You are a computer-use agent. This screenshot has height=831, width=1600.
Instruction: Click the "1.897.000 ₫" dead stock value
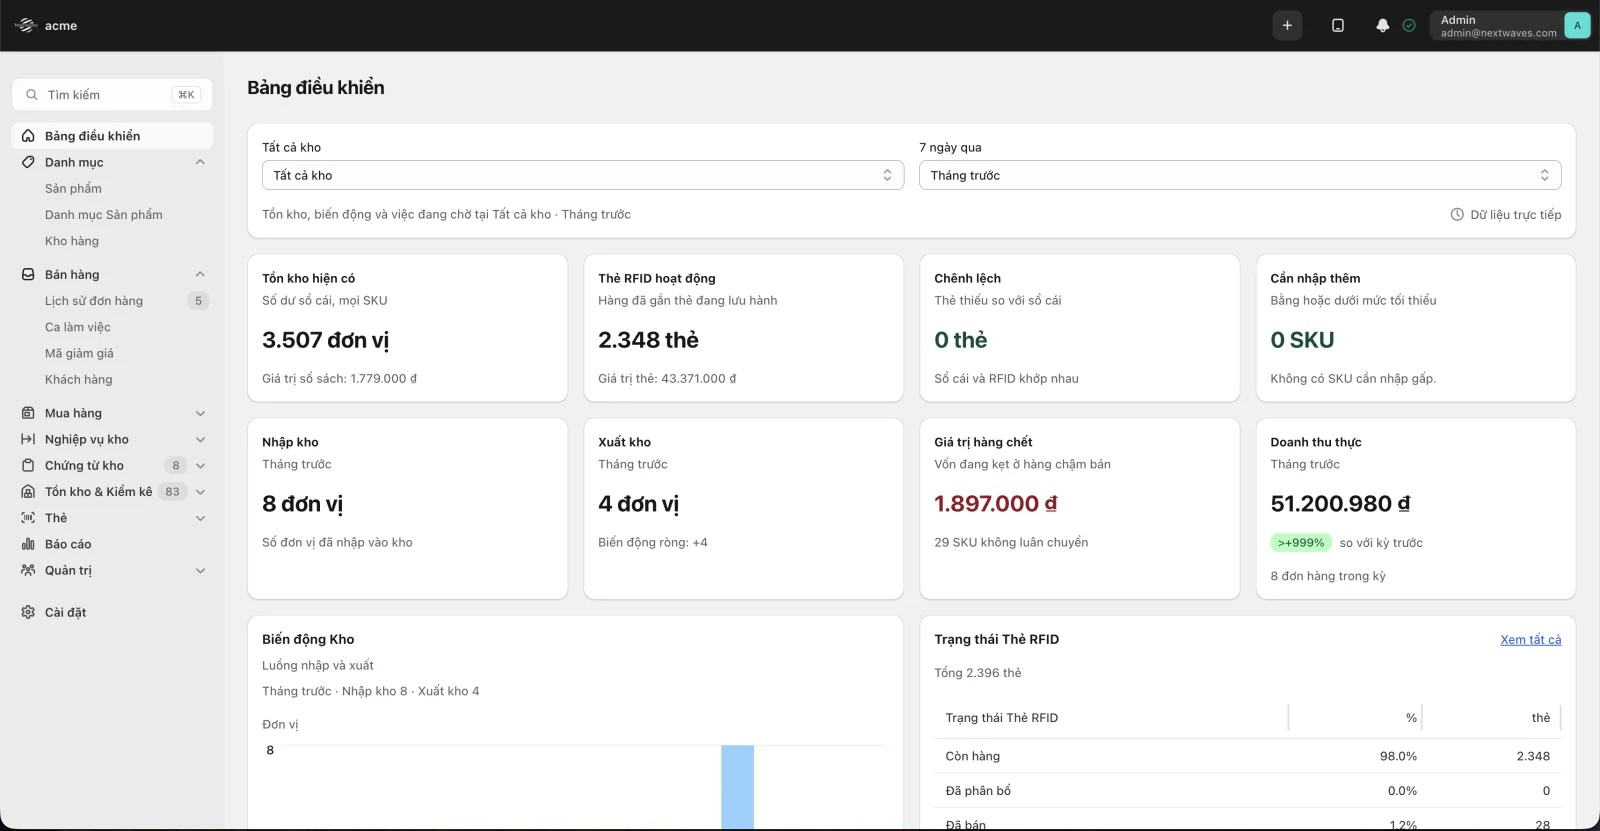click(x=996, y=504)
